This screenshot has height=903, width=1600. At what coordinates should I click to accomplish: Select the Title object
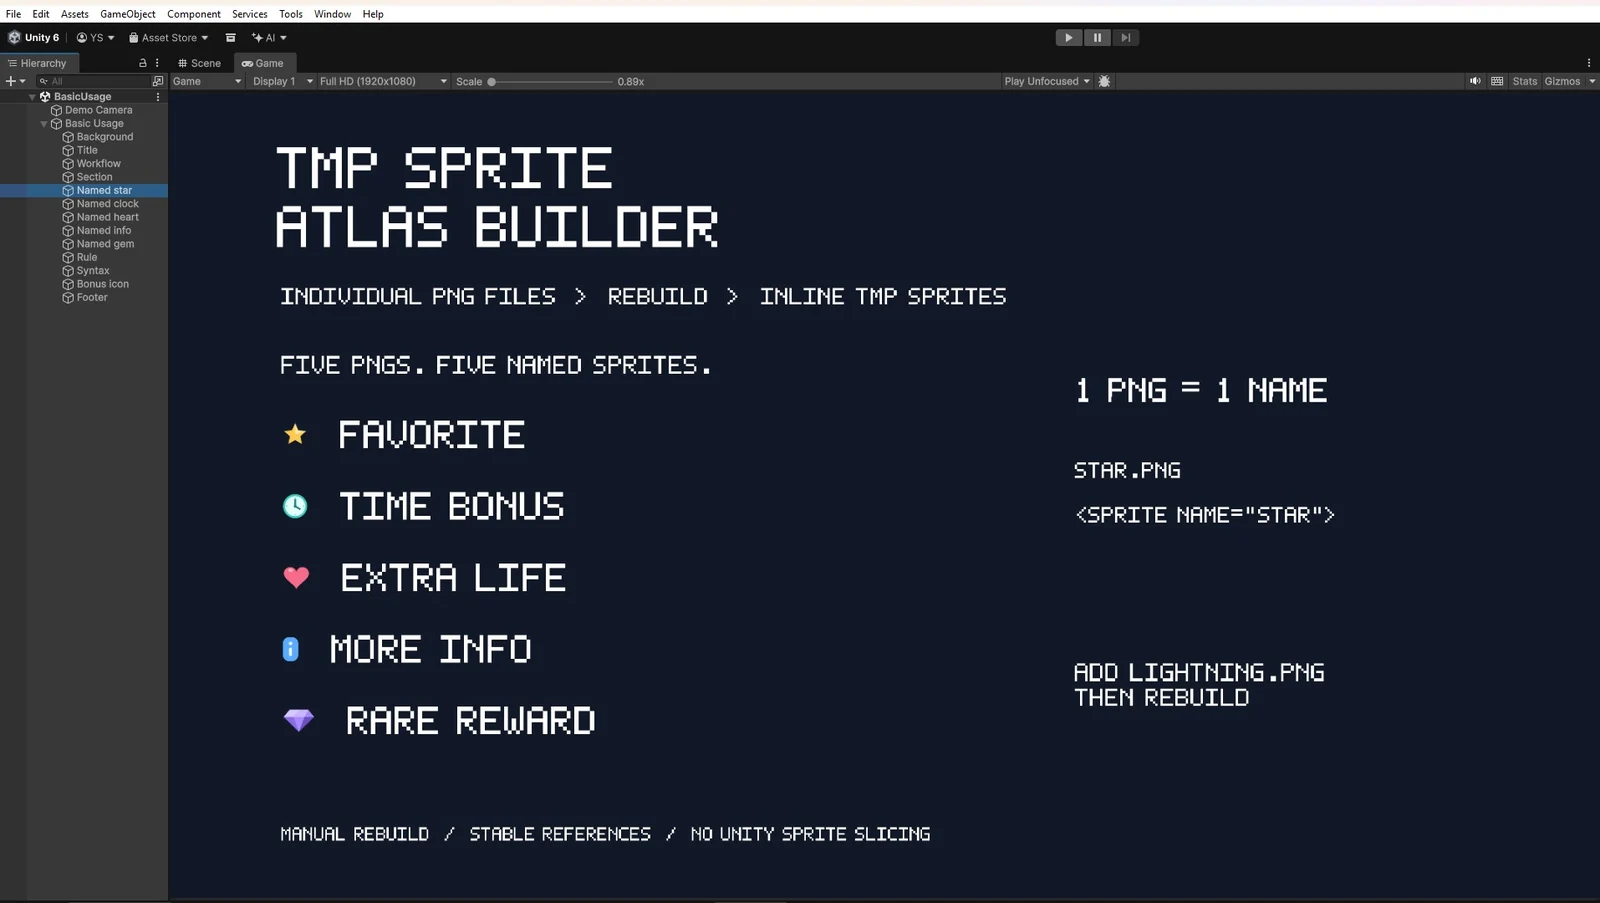pos(87,150)
